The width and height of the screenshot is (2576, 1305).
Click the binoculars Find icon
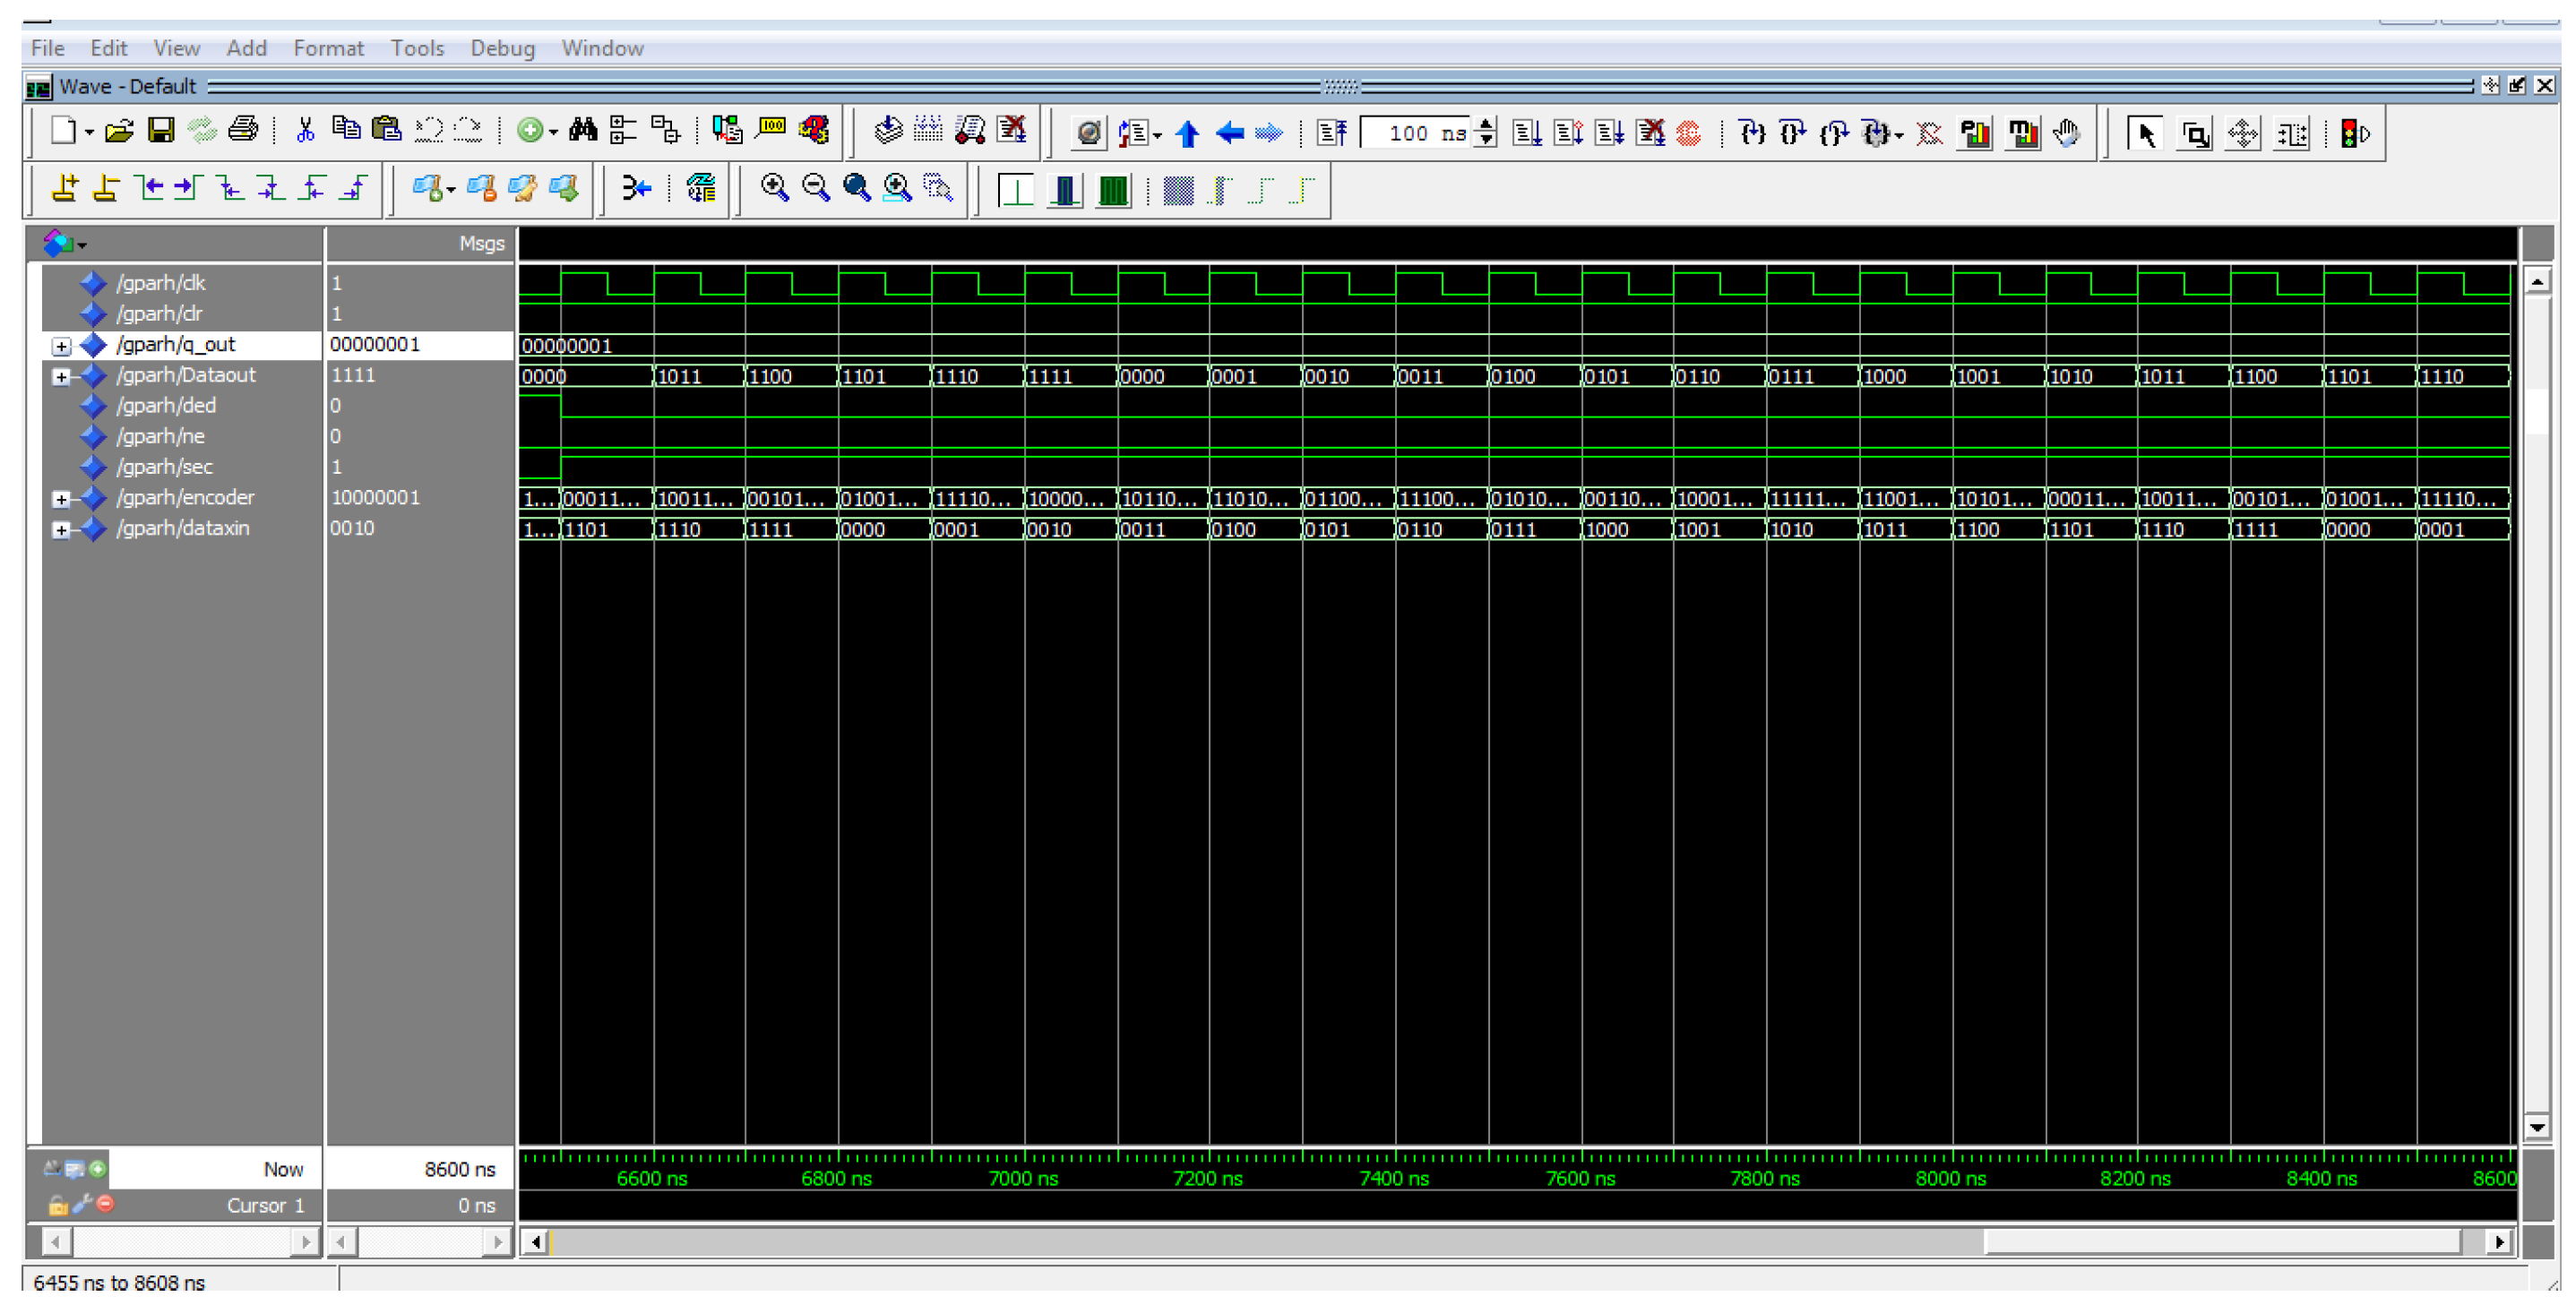point(582,130)
